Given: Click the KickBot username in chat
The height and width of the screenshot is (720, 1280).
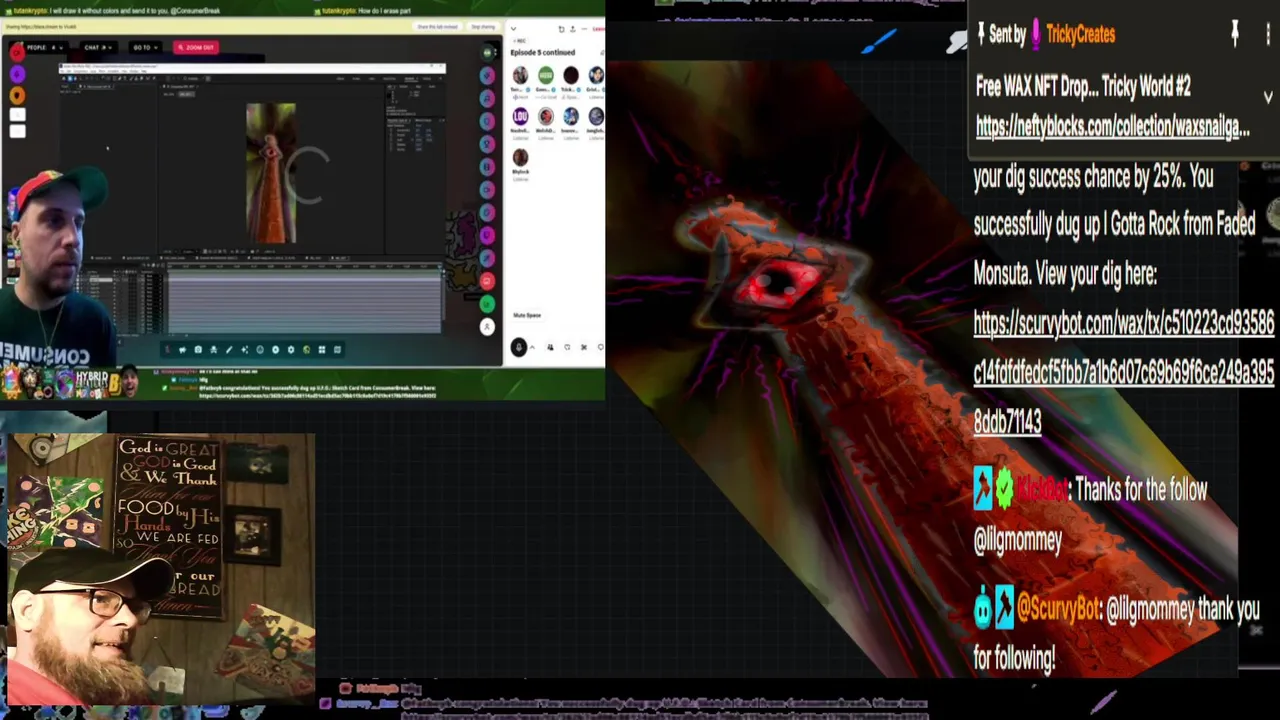Looking at the screenshot, I should pos(1042,490).
